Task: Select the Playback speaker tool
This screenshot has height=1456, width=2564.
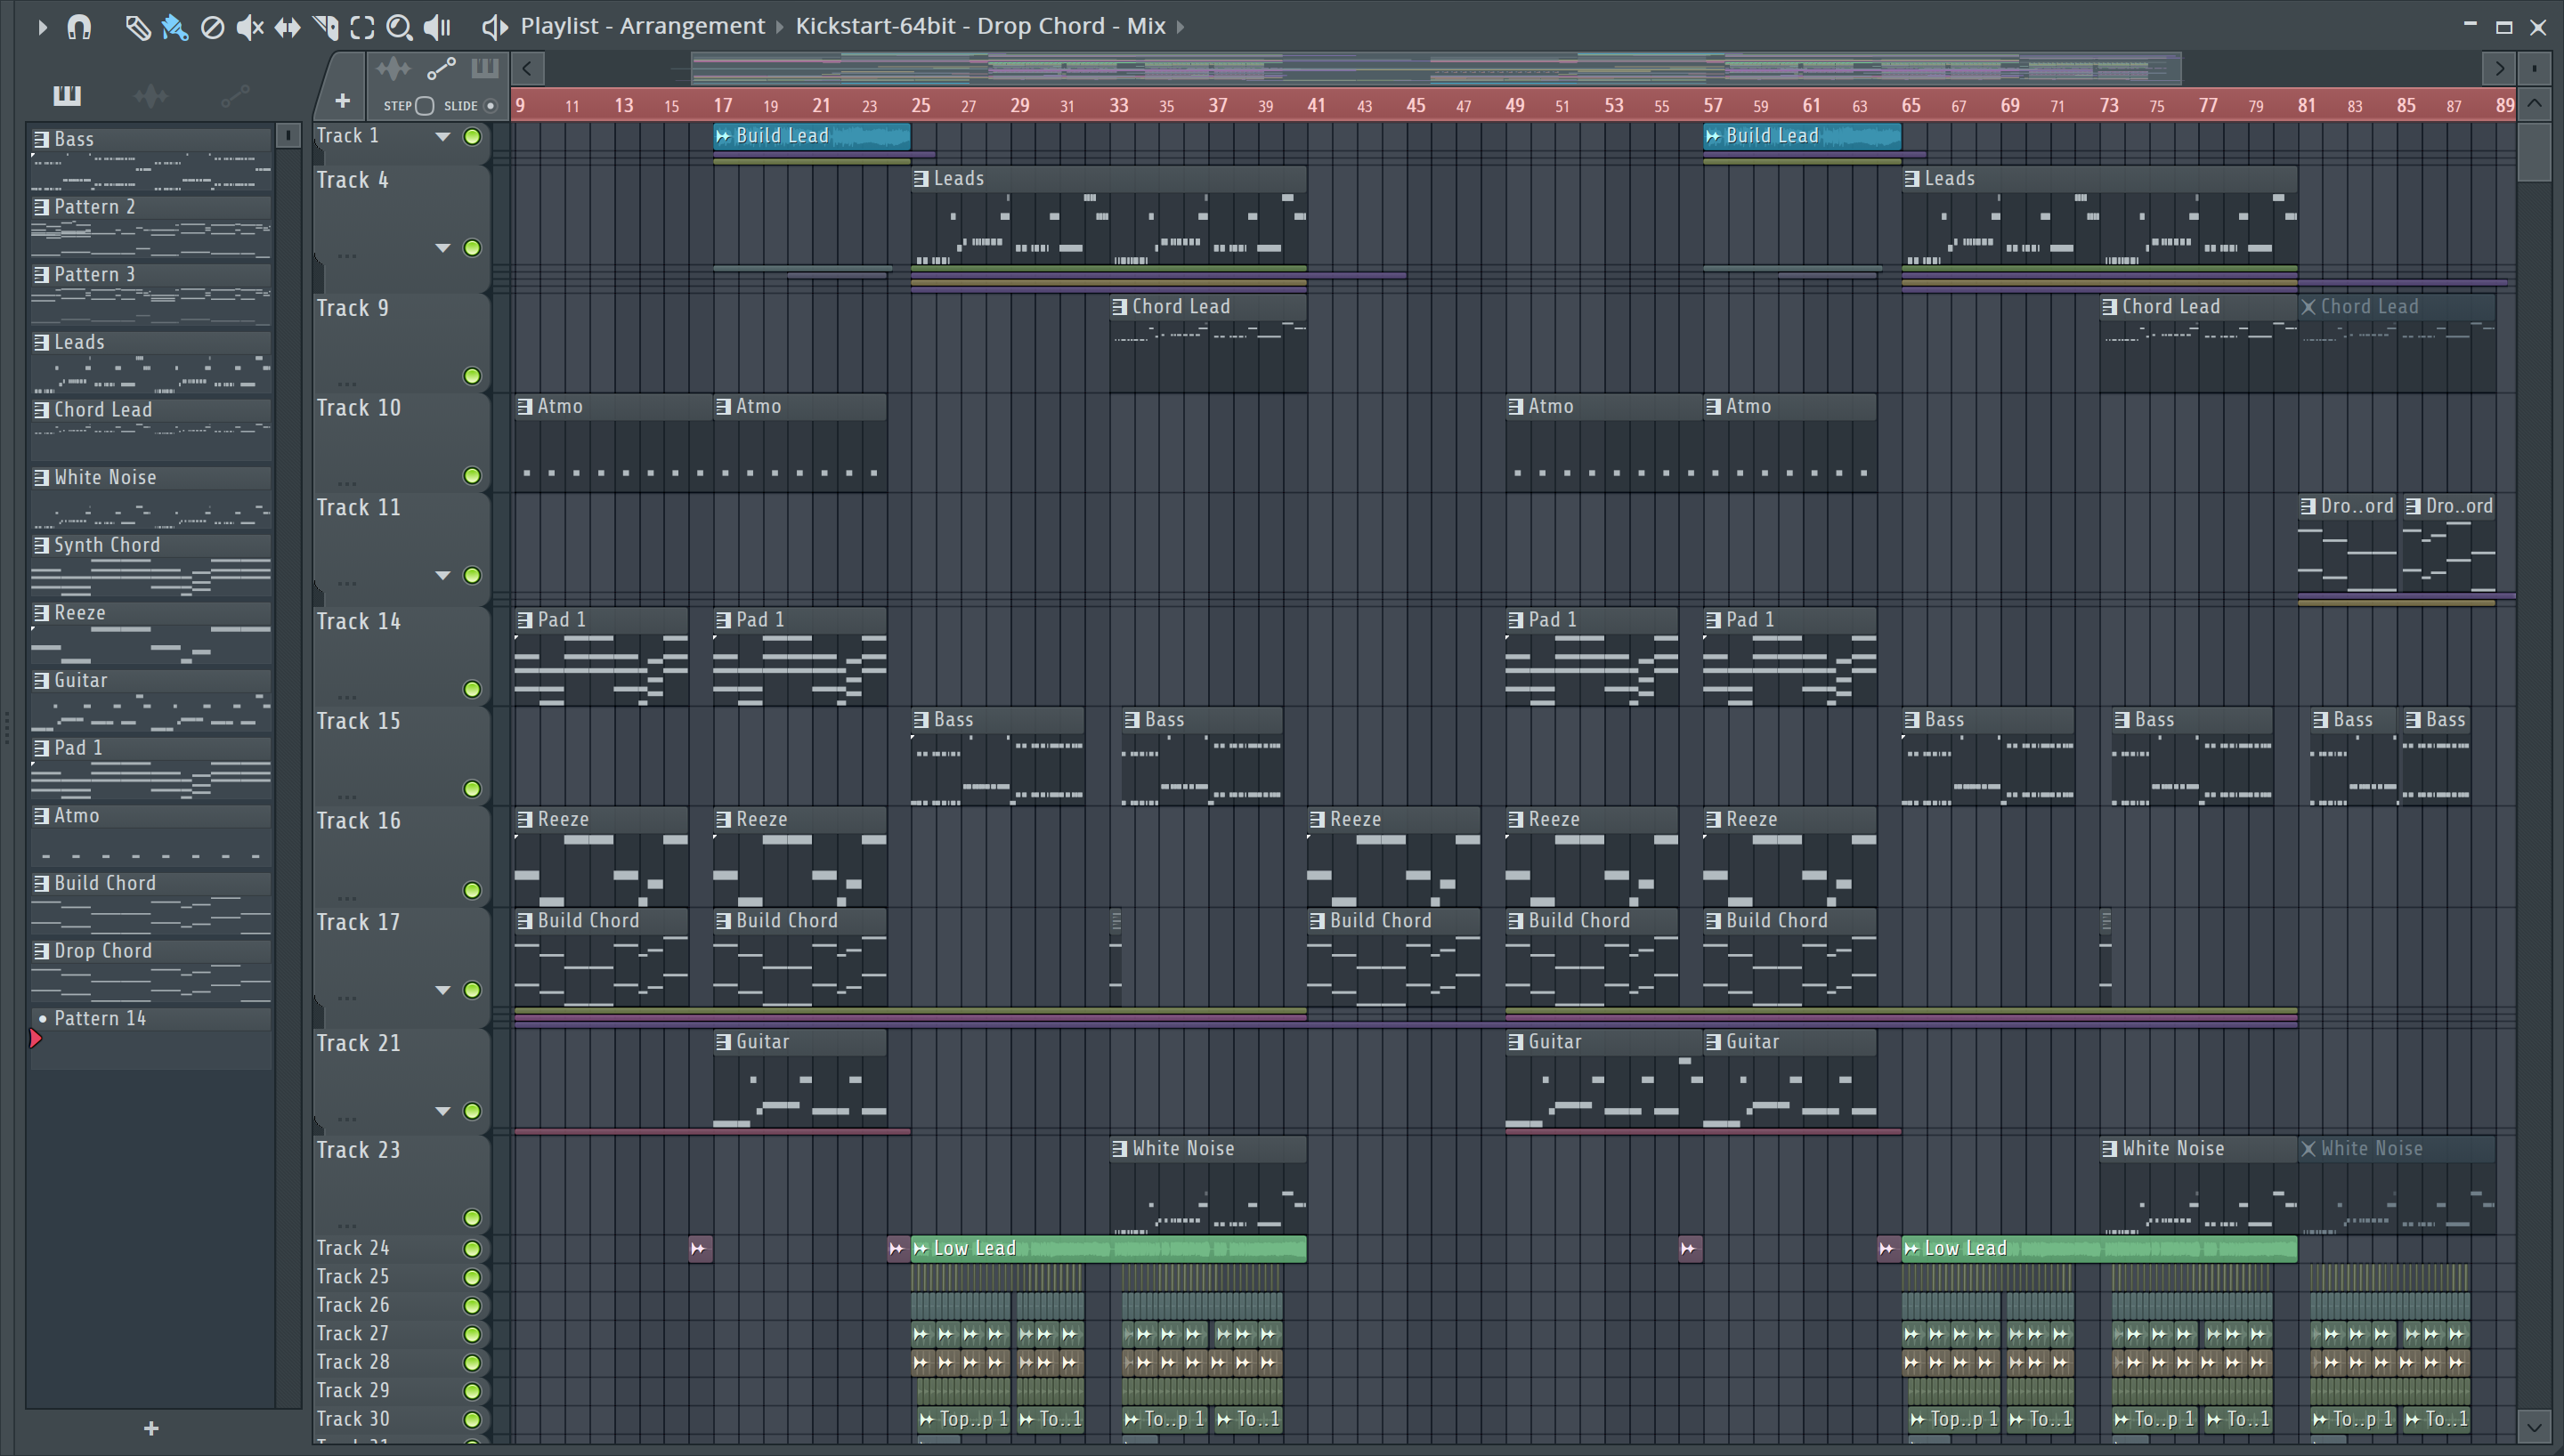Action: click(x=437, y=27)
